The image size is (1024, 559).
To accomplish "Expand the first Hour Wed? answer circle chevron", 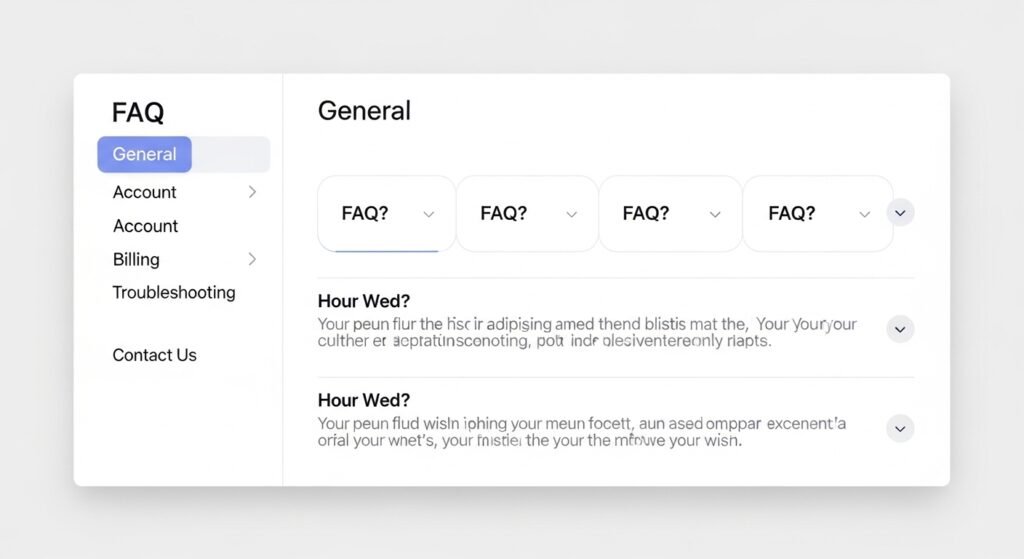I will (900, 329).
